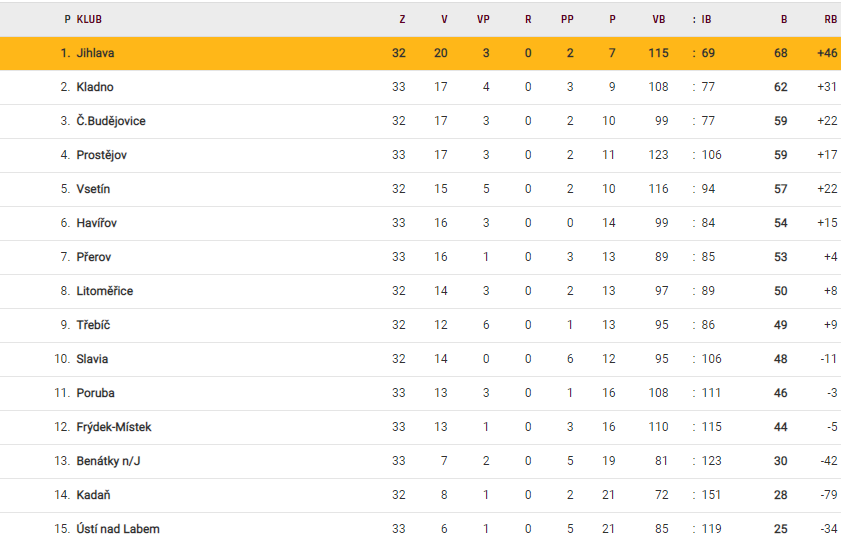Open the Poruba team page

click(95, 393)
